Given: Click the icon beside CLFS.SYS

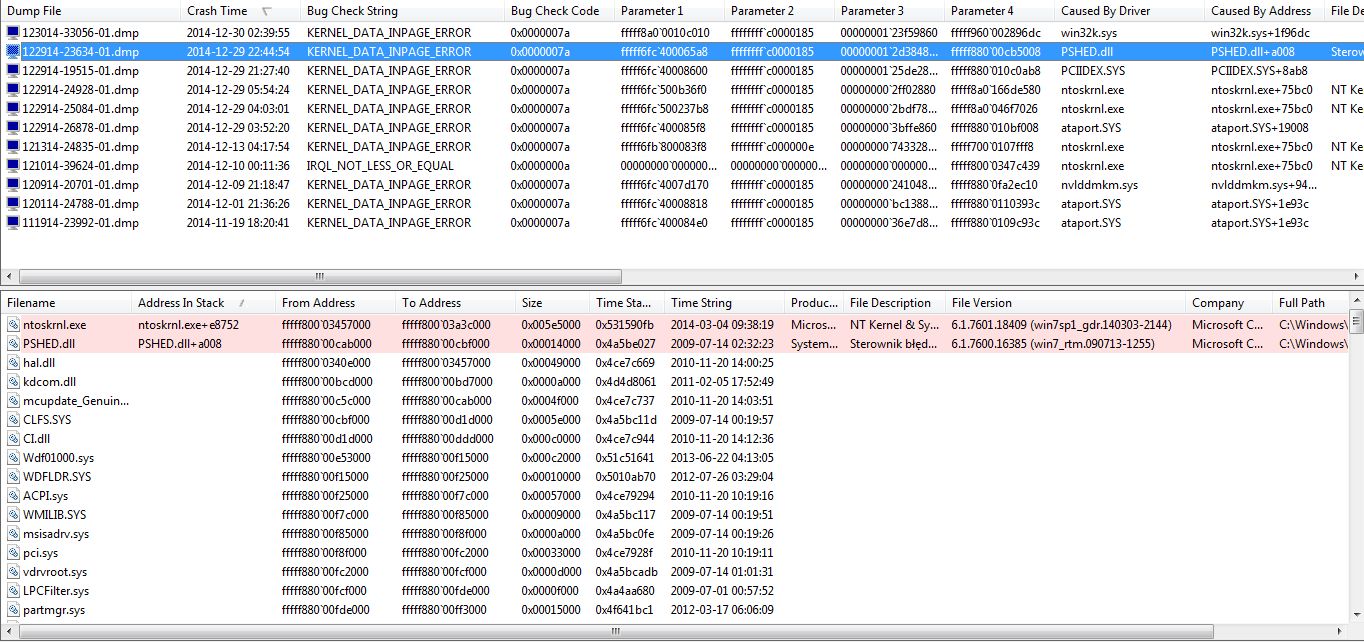Looking at the screenshot, I should coord(11,419).
